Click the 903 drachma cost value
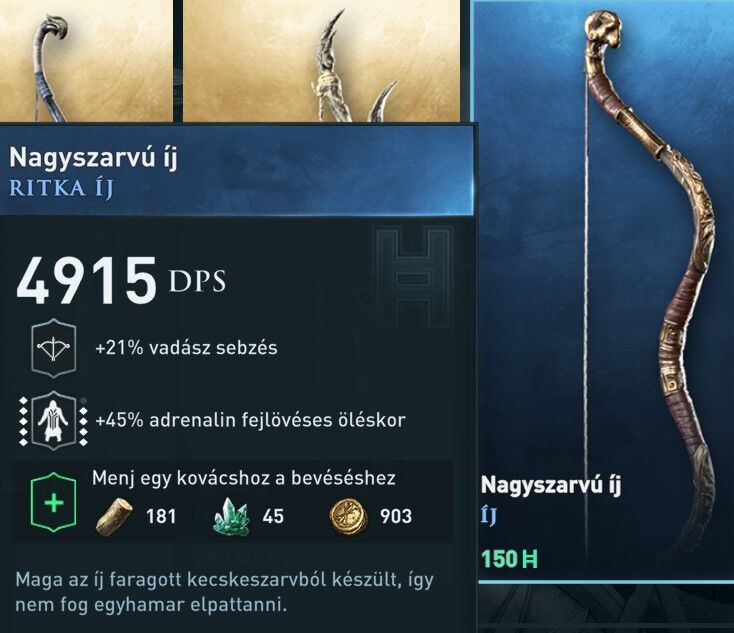This screenshot has width=734, height=633. pos(396,516)
